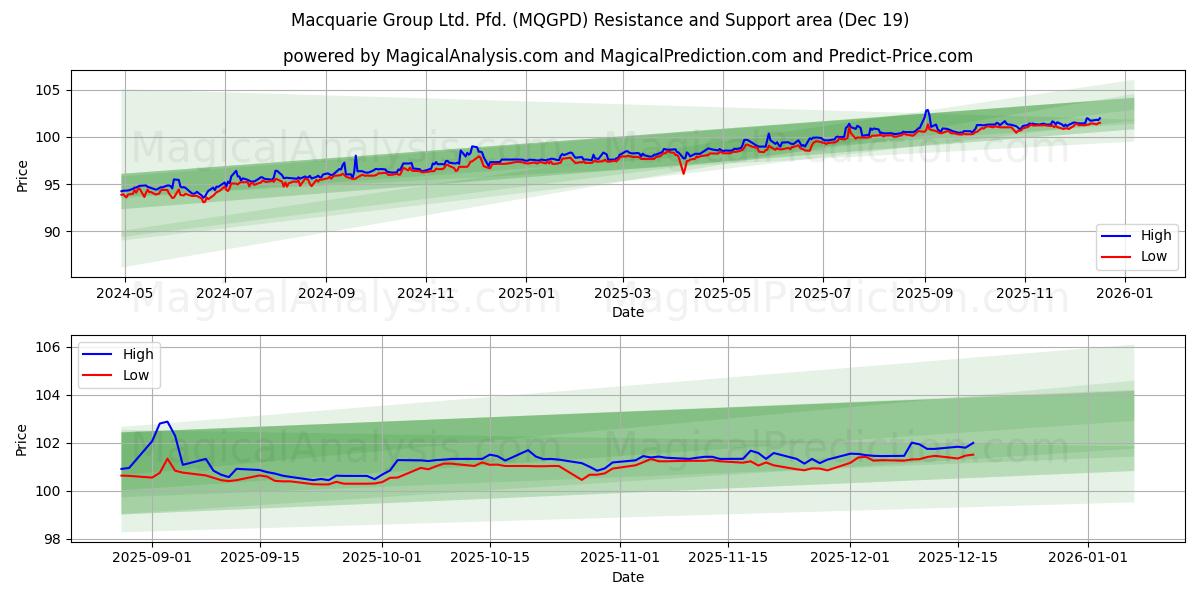Expand the bottom chart legend box
The width and height of the screenshot is (1200, 600).
pos(120,364)
